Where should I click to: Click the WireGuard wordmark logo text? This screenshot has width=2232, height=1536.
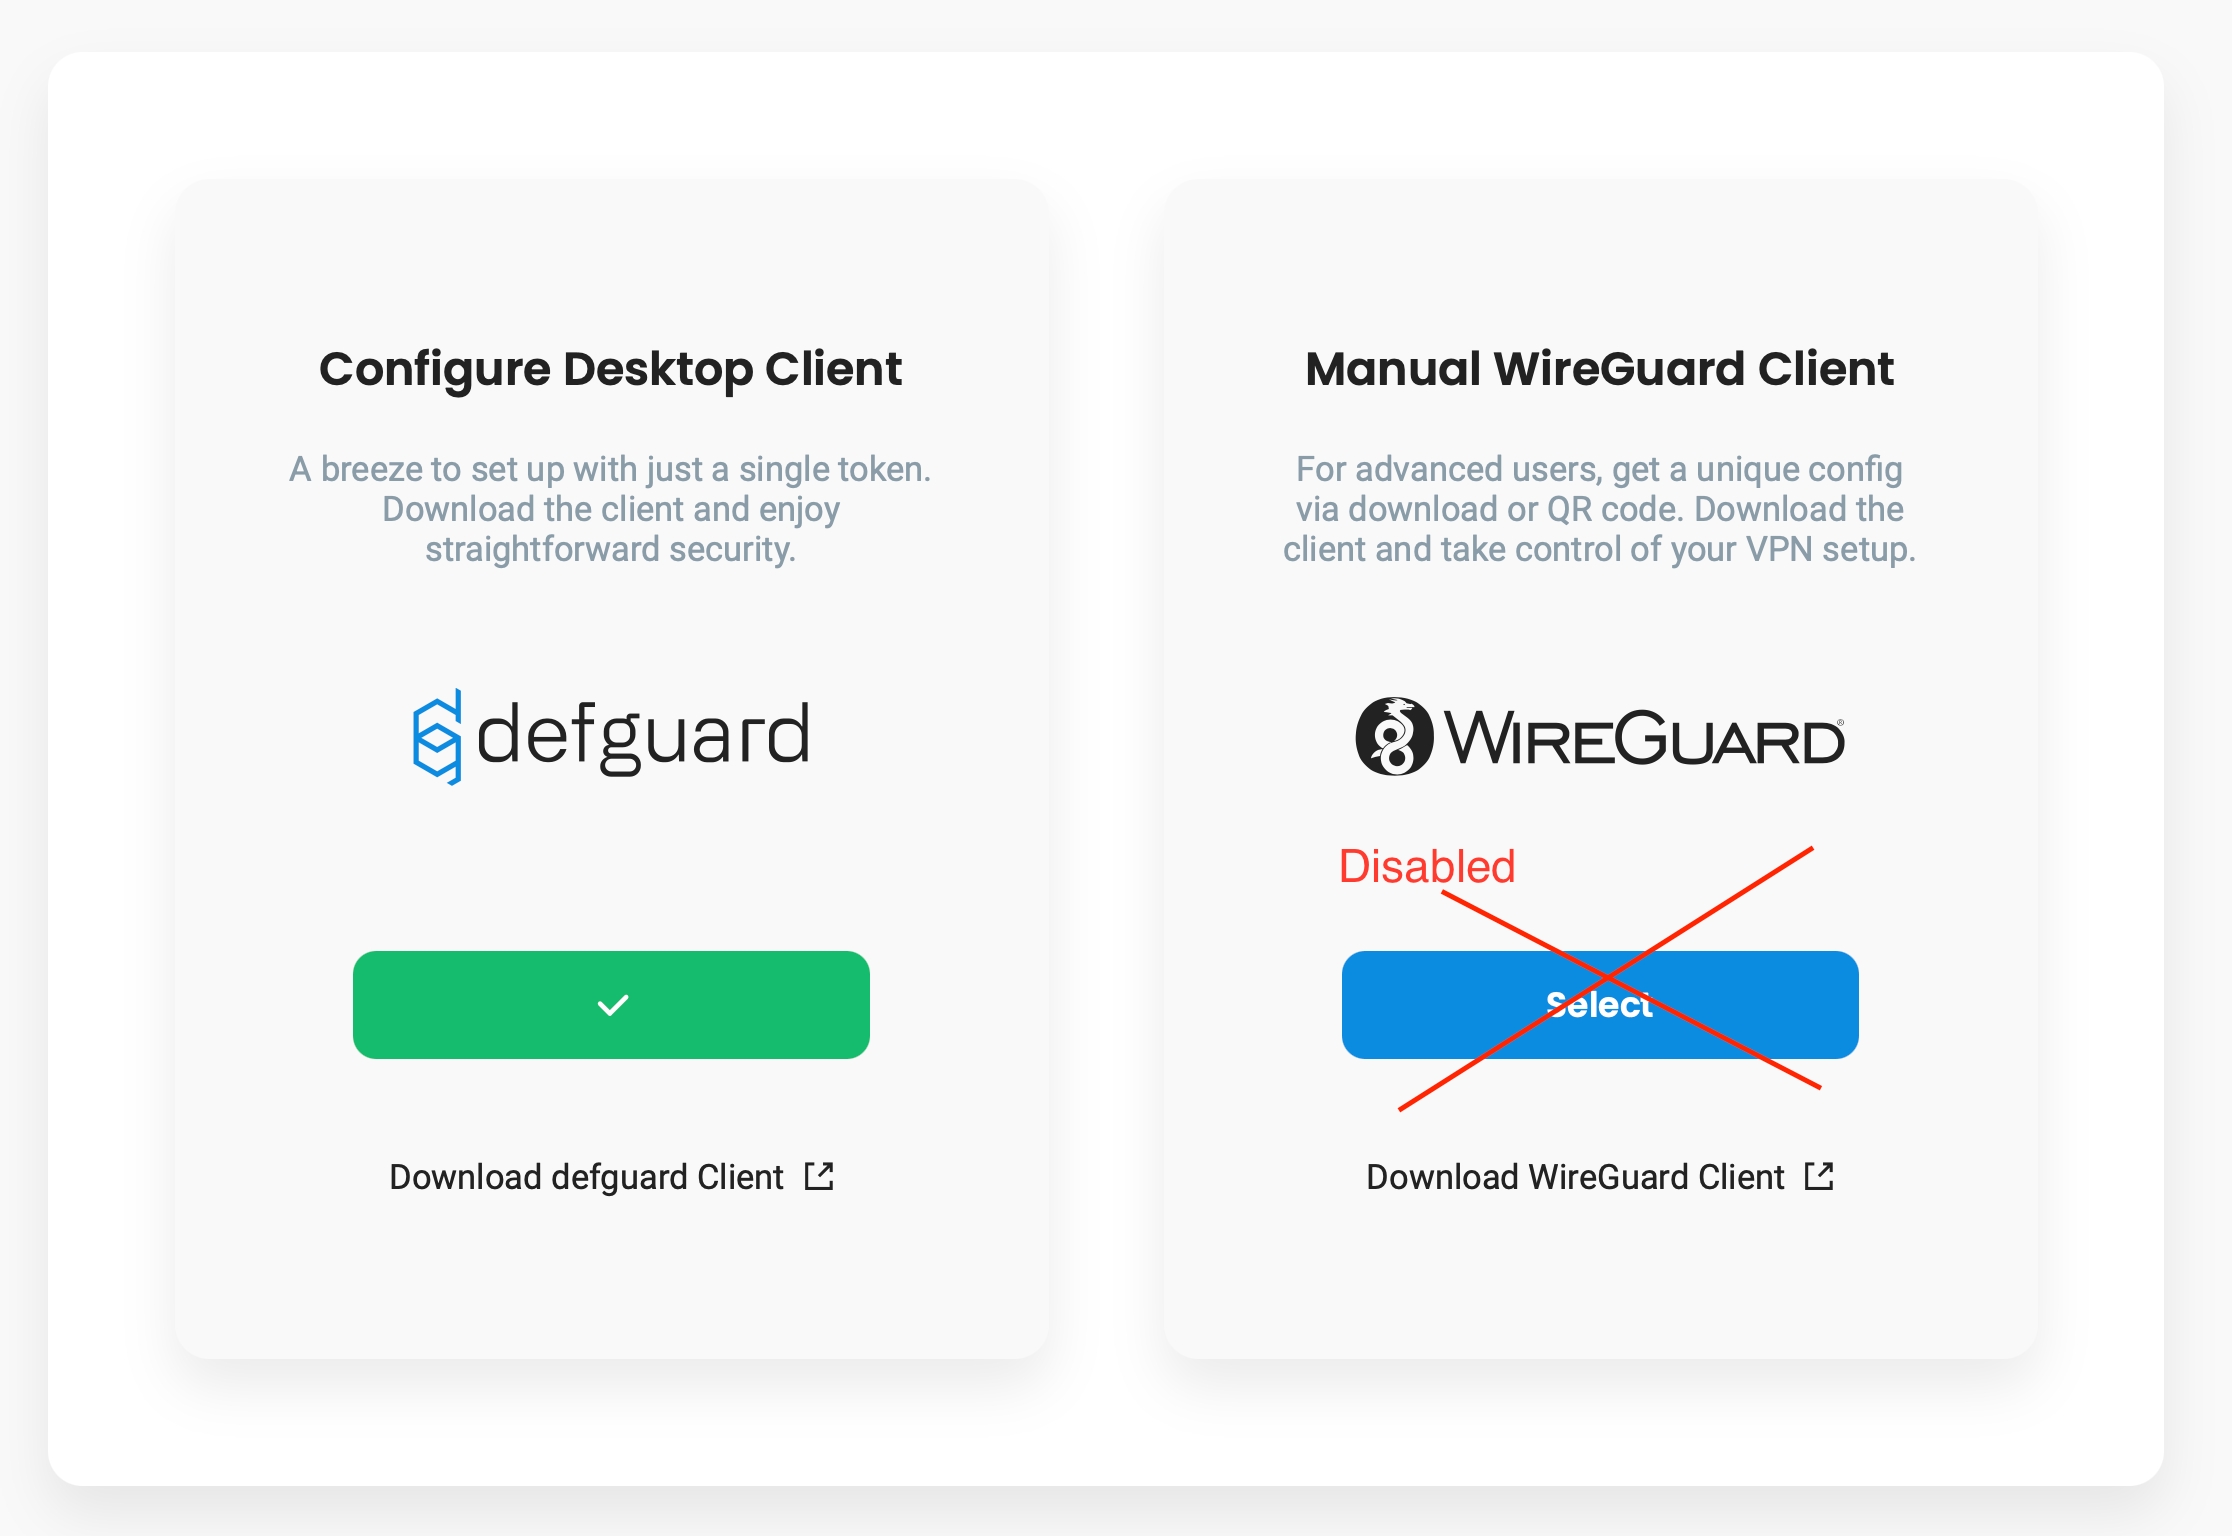tap(1644, 739)
